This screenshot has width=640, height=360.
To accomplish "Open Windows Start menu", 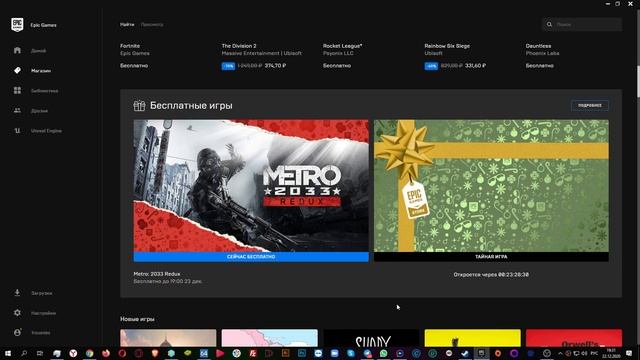I will [x=7, y=353].
